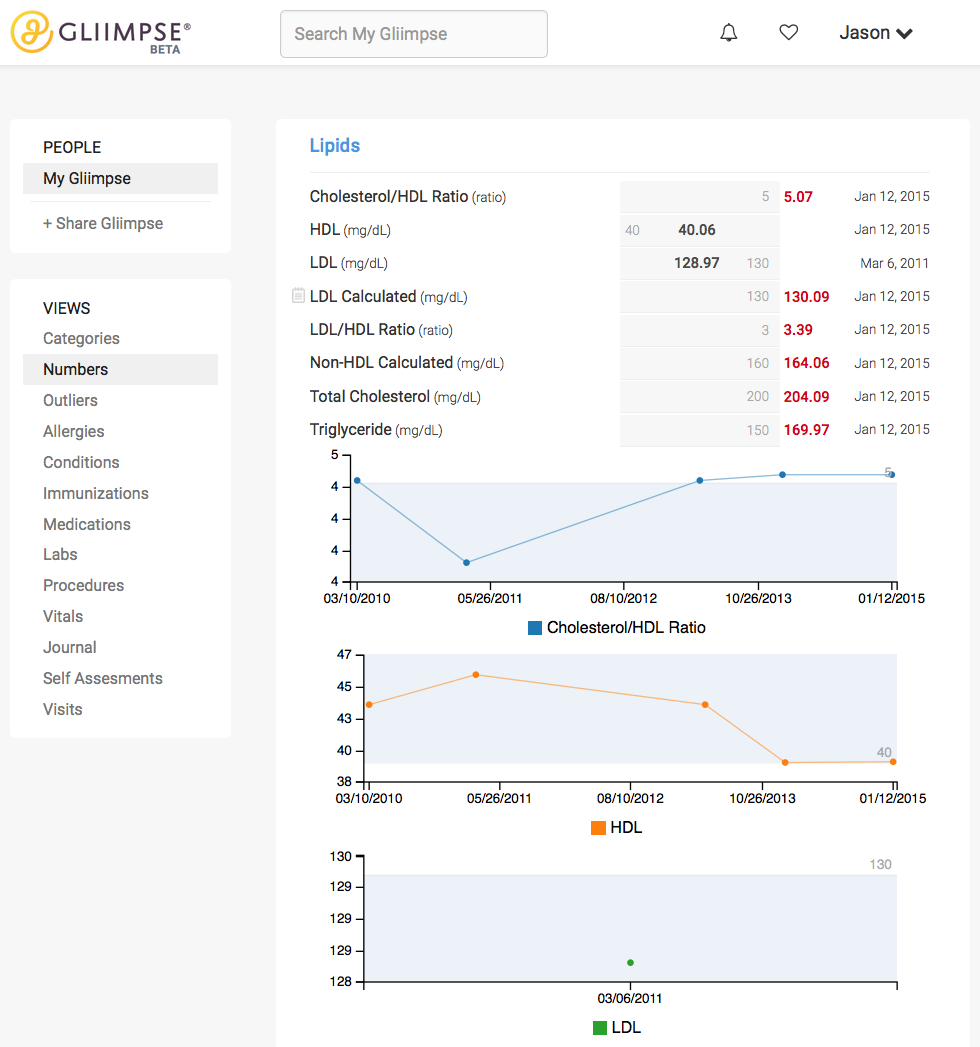
Task: Open the Categories view
Action: coord(81,339)
